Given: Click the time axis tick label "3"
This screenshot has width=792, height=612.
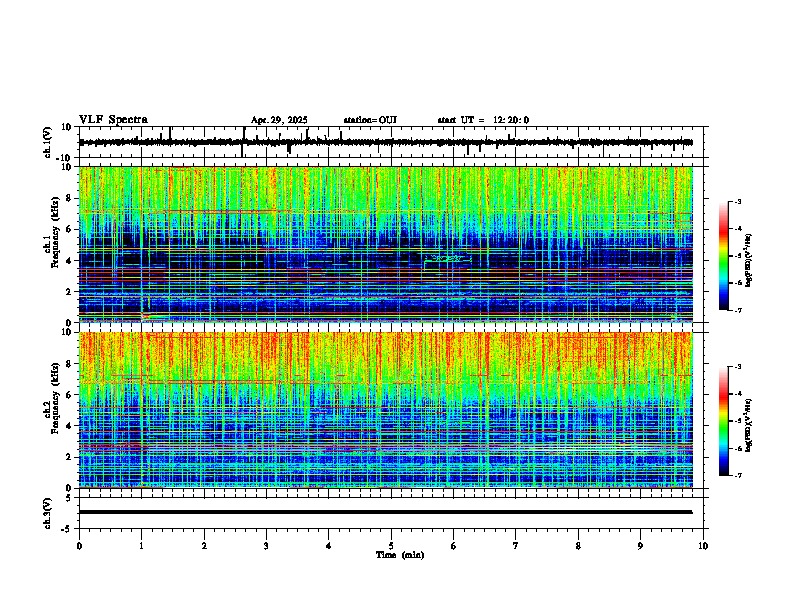Looking at the screenshot, I should tap(266, 546).
